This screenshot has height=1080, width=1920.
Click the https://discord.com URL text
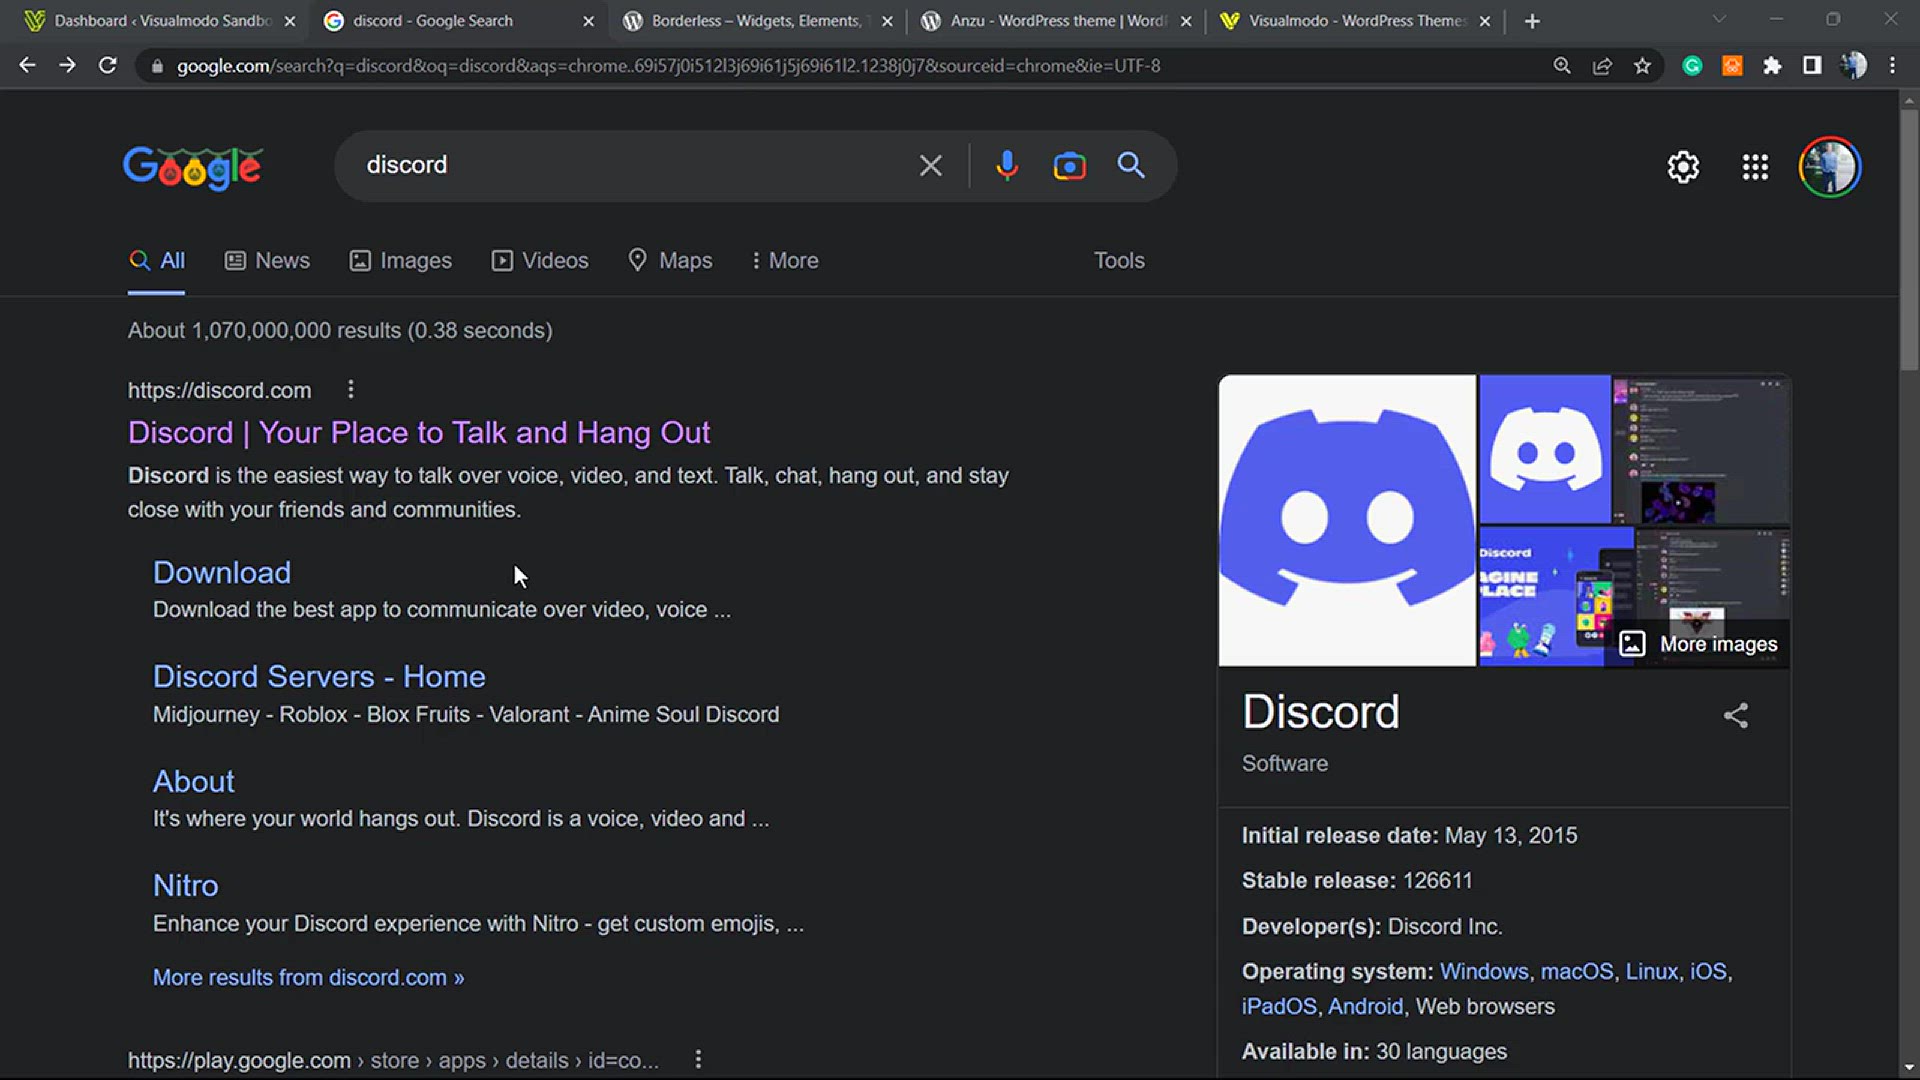(x=219, y=390)
